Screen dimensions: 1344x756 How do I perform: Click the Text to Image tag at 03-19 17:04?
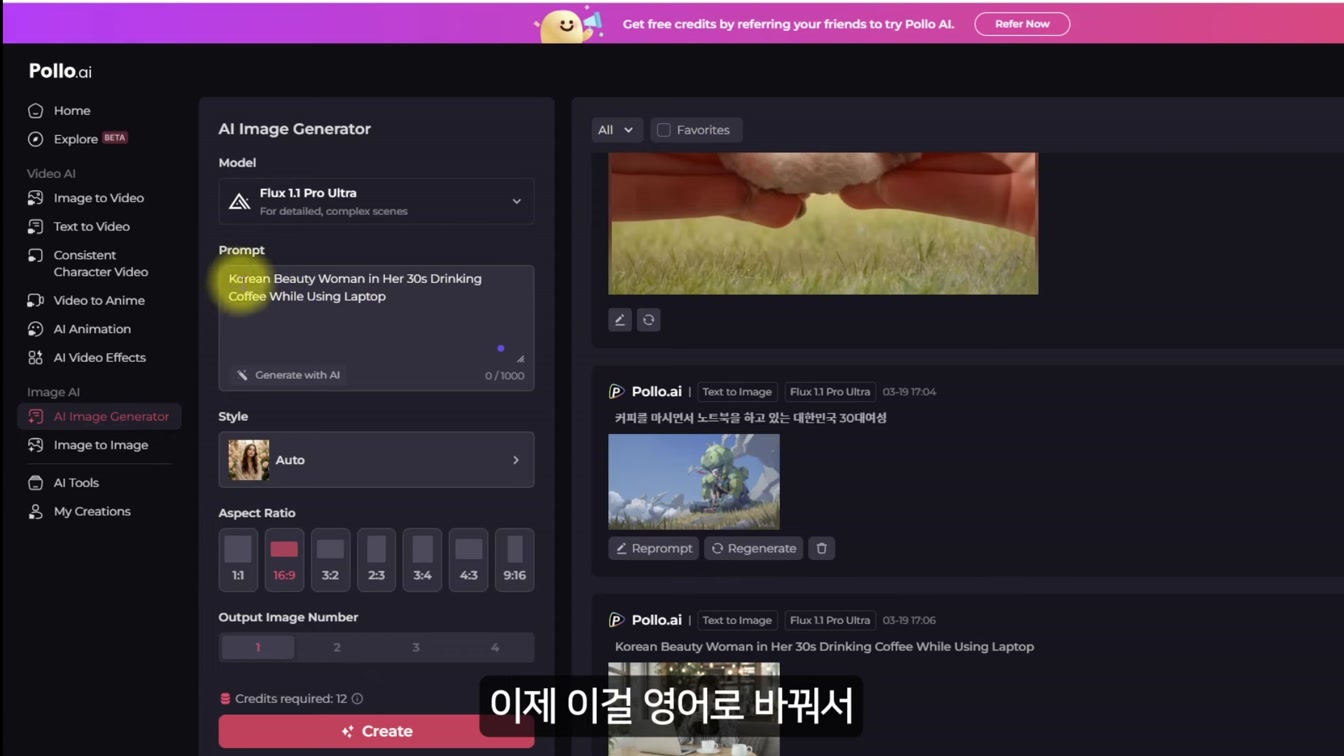pos(737,392)
